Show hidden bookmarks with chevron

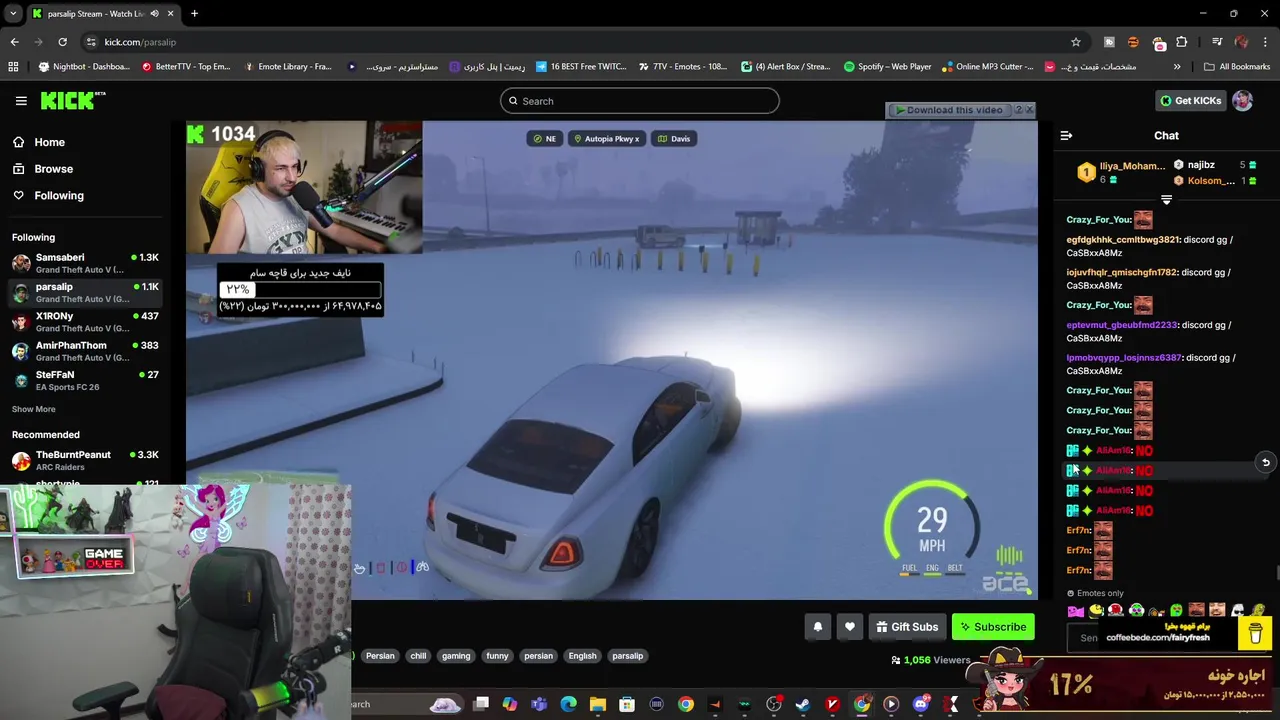1177,67
